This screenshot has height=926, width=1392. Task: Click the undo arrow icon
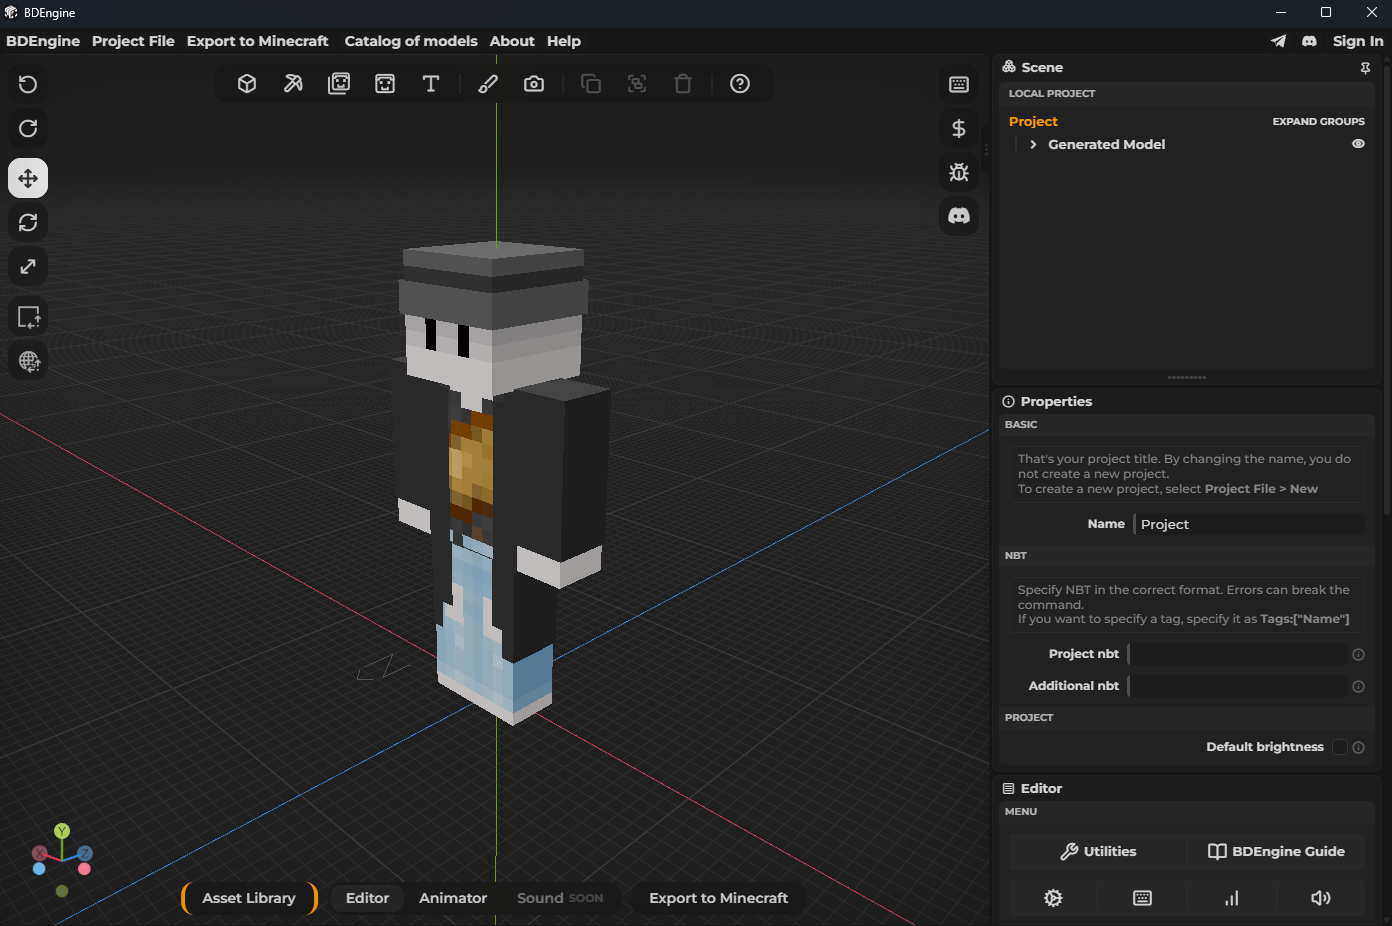[x=28, y=84]
